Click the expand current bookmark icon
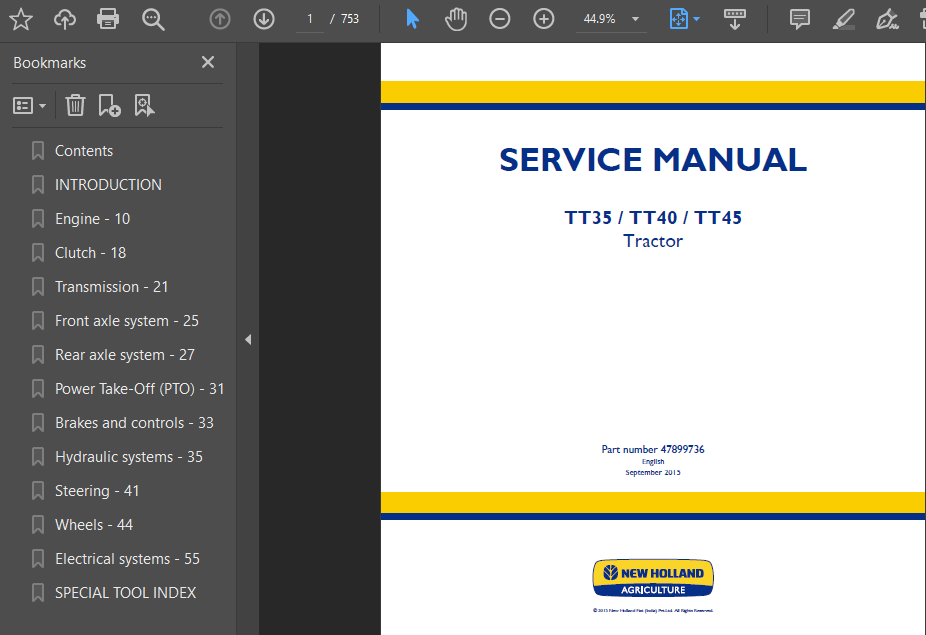Viewport: 926px width, 635px height. coord(145,105)
